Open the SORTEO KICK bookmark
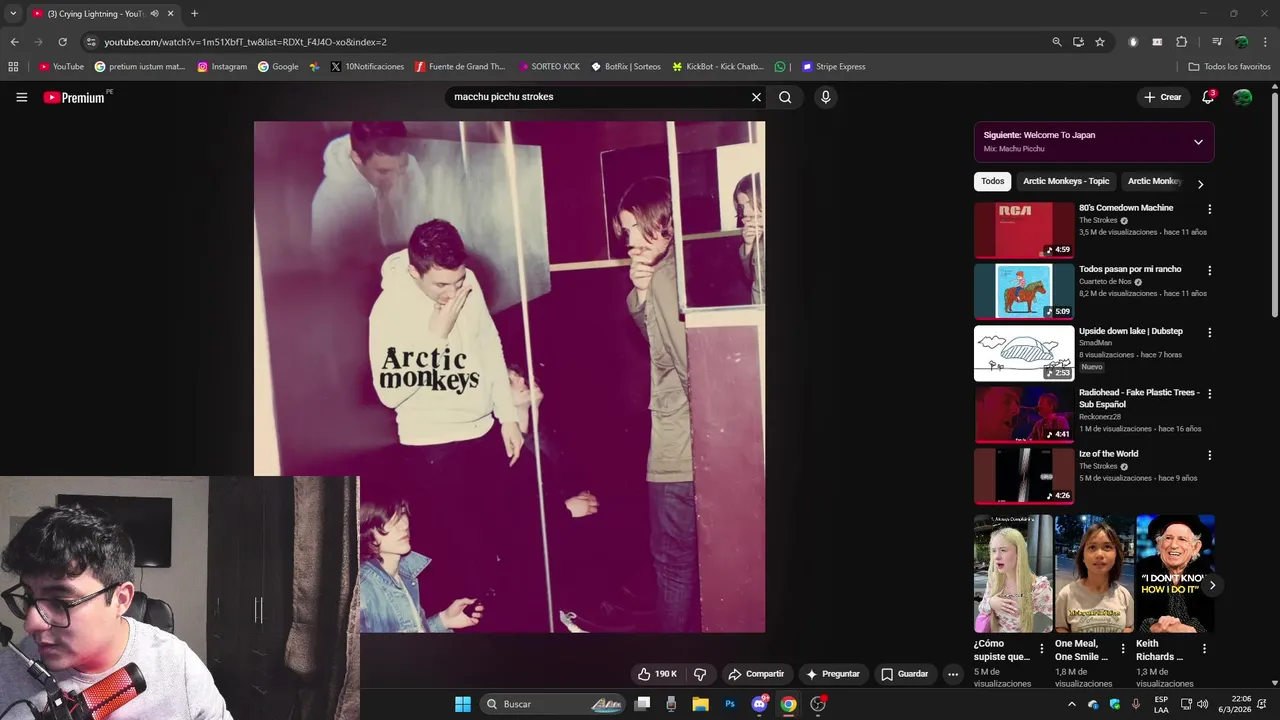The width and height of the screenshot is (1280, 720). pos(549,67)
